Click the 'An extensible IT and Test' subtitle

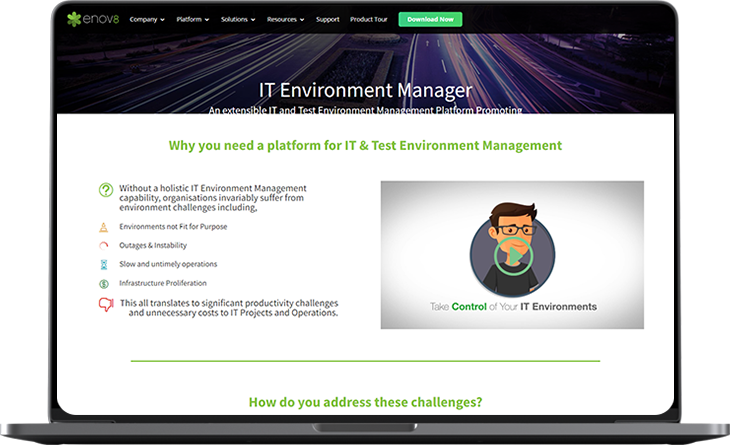[365, 110]
